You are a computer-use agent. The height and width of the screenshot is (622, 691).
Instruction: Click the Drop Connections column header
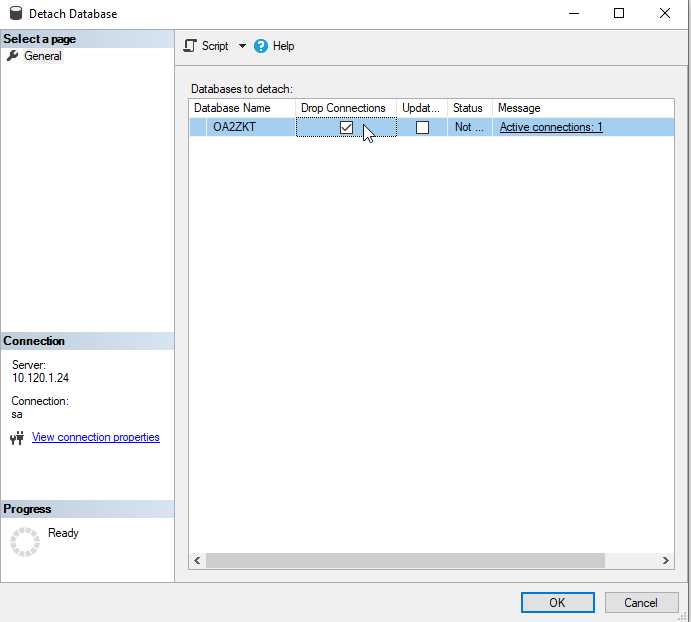[346, 108]
